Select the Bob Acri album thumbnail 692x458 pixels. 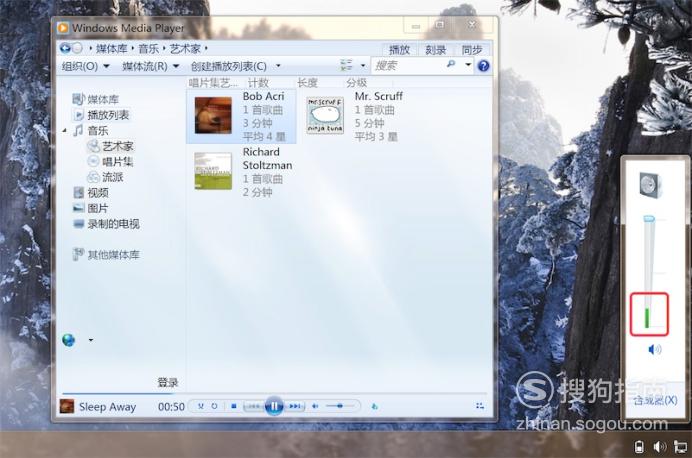213,115
